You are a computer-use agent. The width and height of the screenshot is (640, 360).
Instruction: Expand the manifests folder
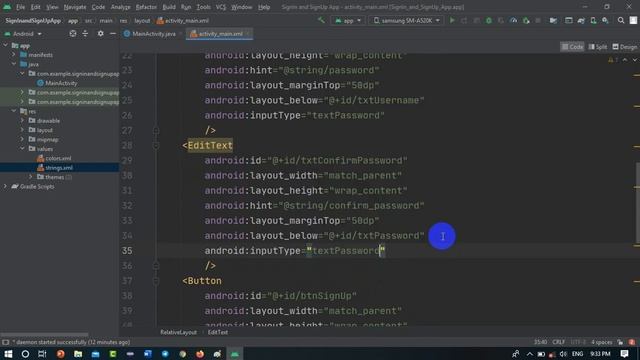pos(13,55)
